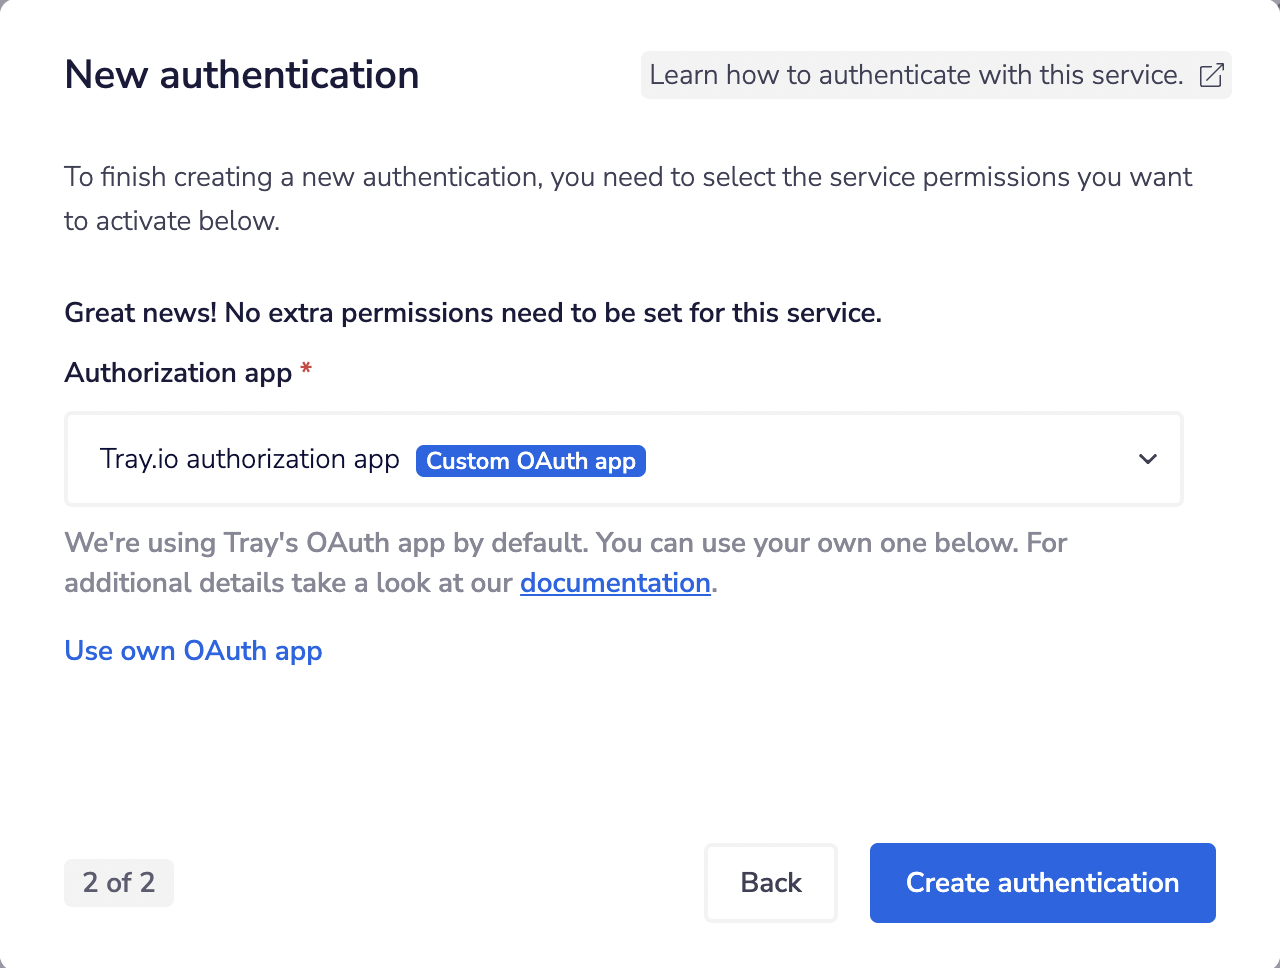Click the Use own OAuth app link
Screen dimensions: 1280x968
point(192,650)
